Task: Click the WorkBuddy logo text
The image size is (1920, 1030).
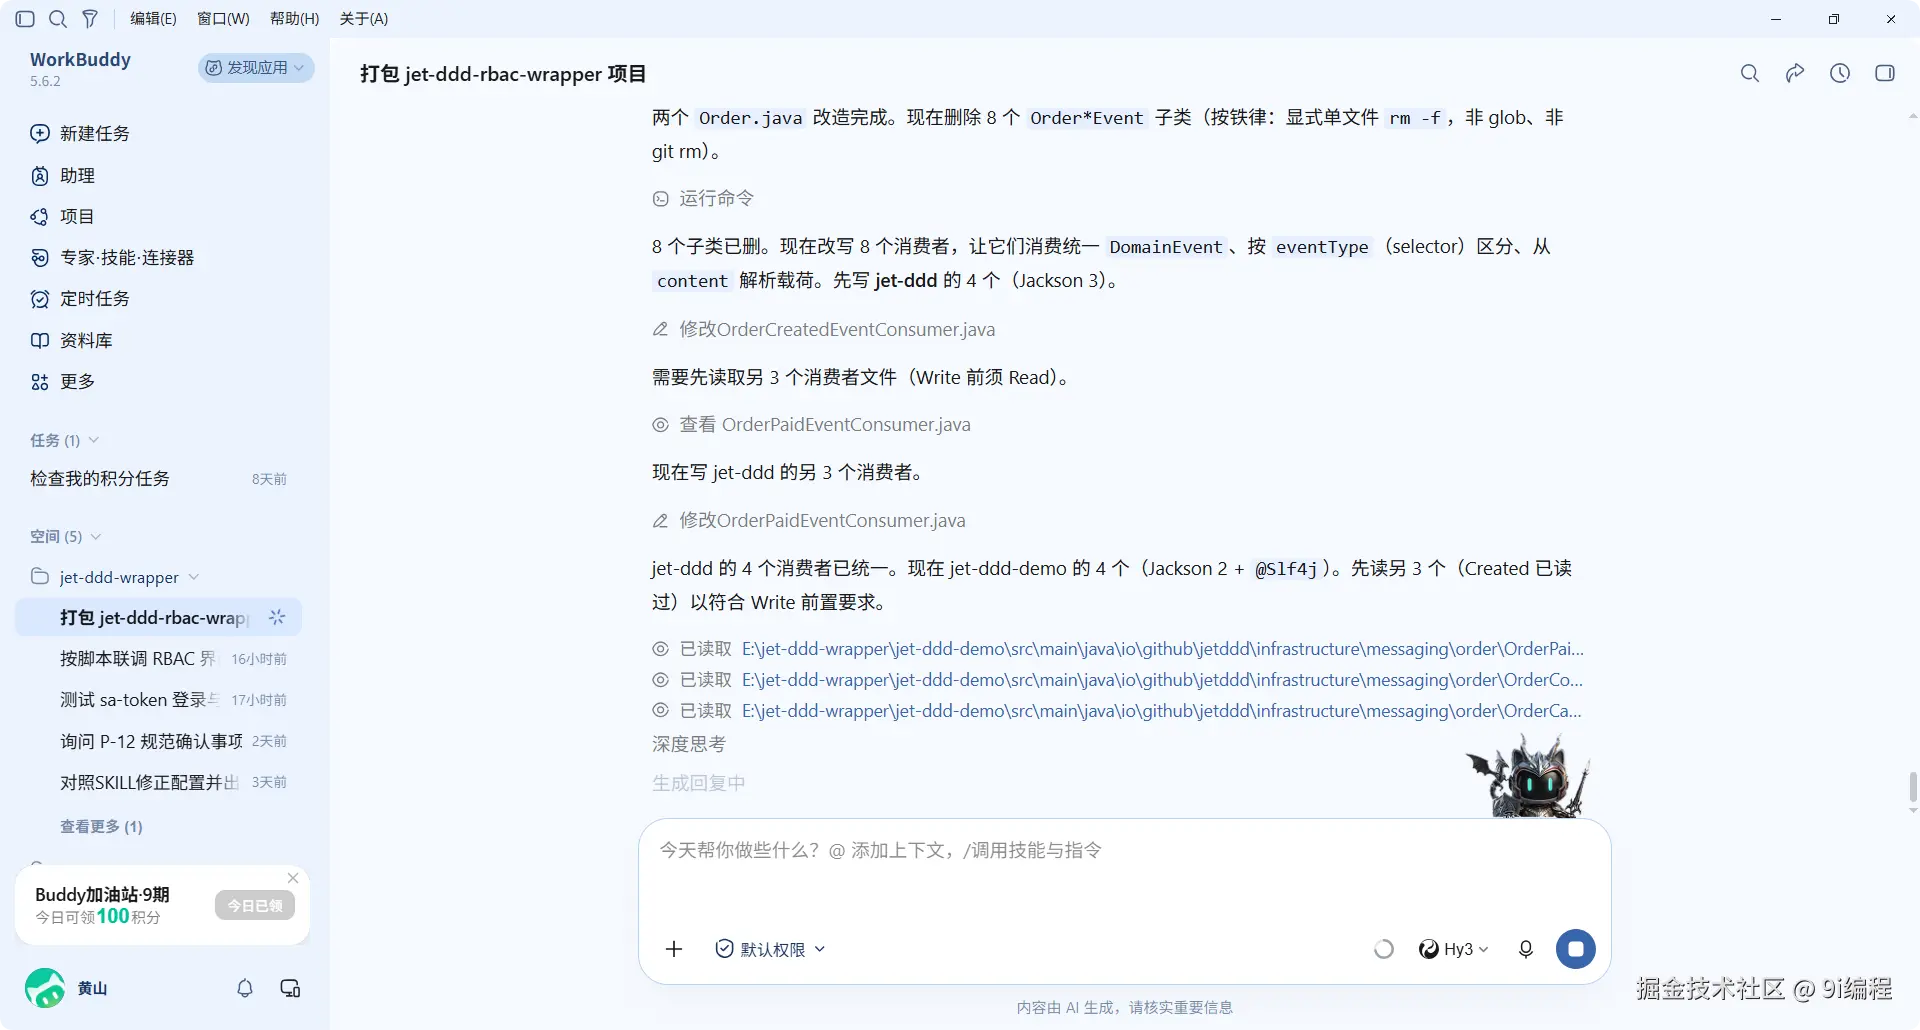Action: (x=80, y=59)
